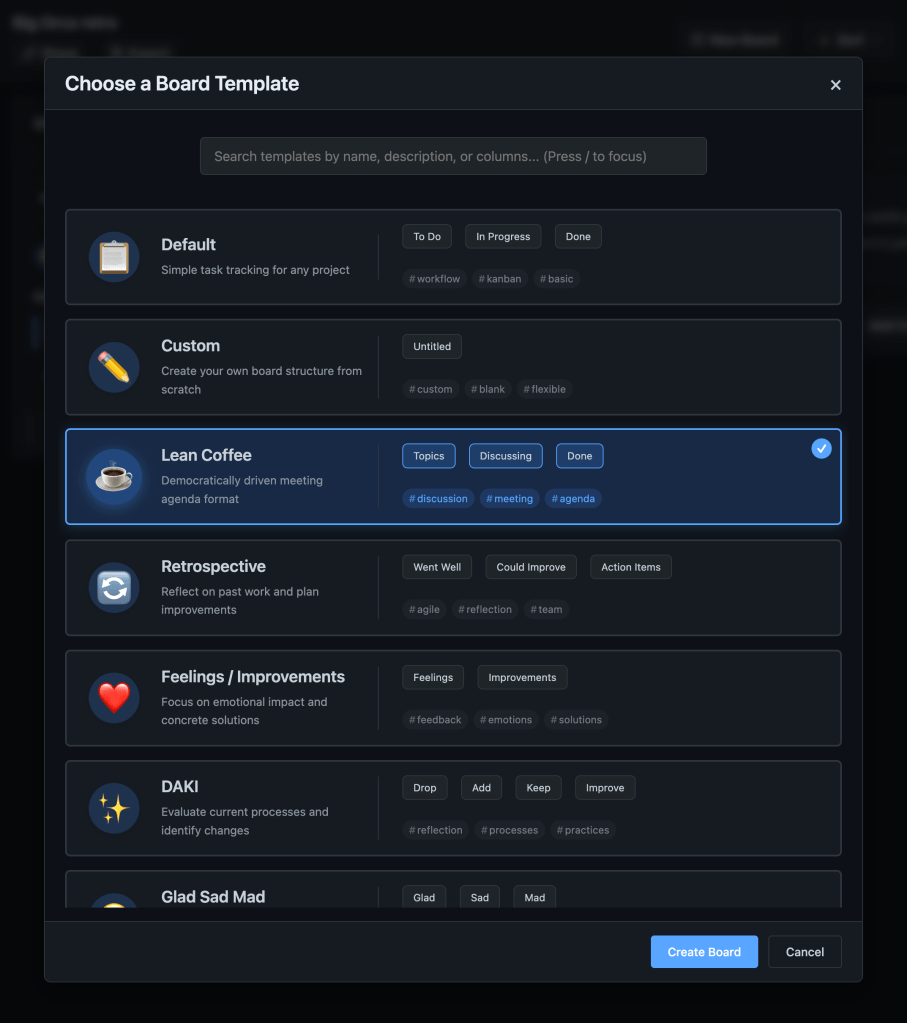Click the Retrospective refresh arrows icon
This screenshot has width=907, height=1023.
[114, 588]
